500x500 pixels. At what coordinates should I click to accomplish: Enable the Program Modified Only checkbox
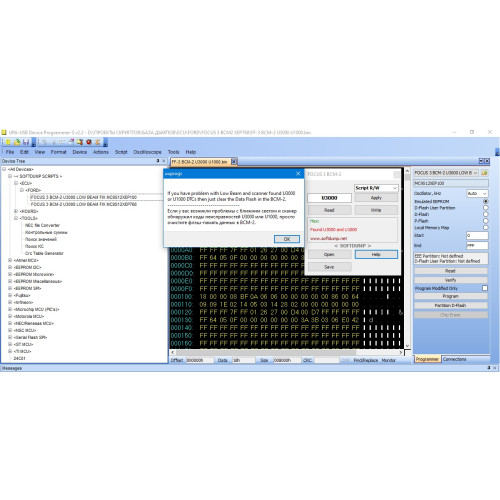pyautogui.click(x=485, y=288)
